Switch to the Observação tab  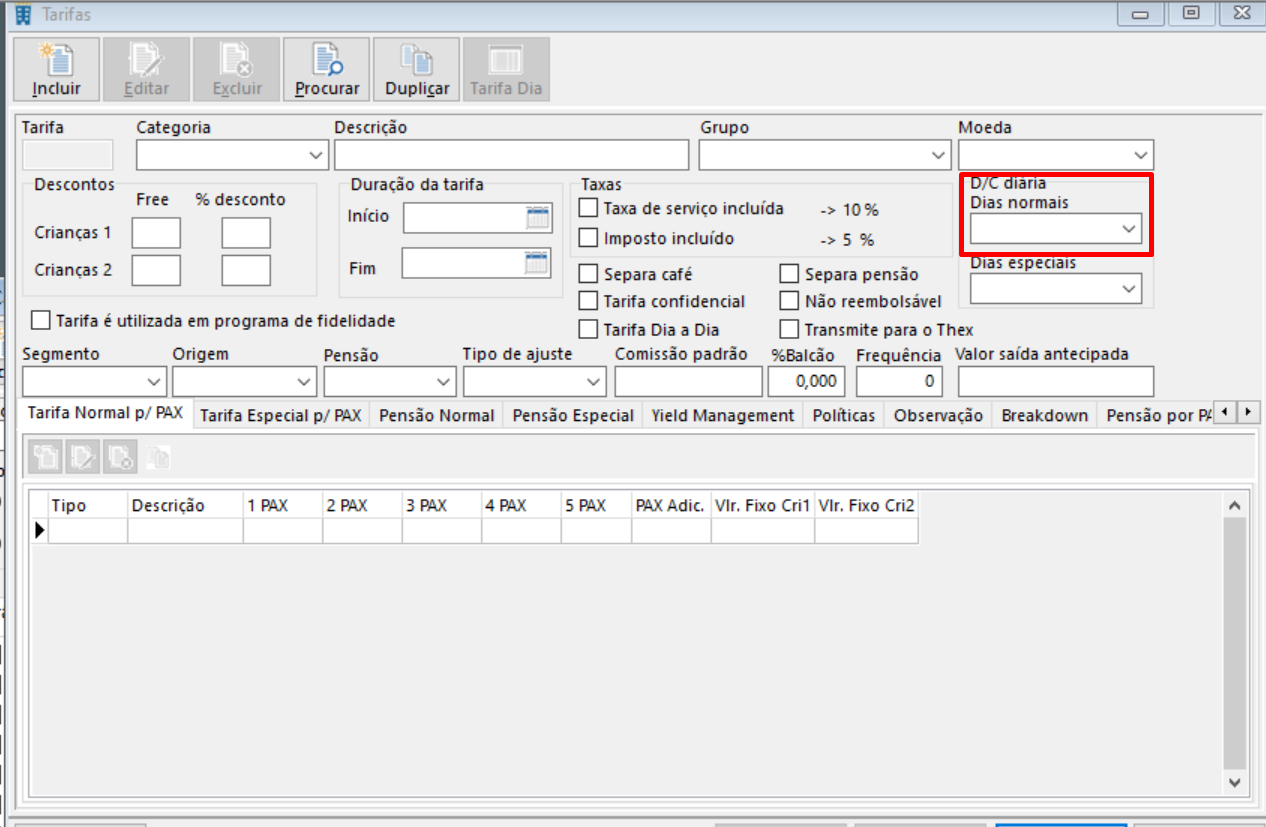coord(938,416)
